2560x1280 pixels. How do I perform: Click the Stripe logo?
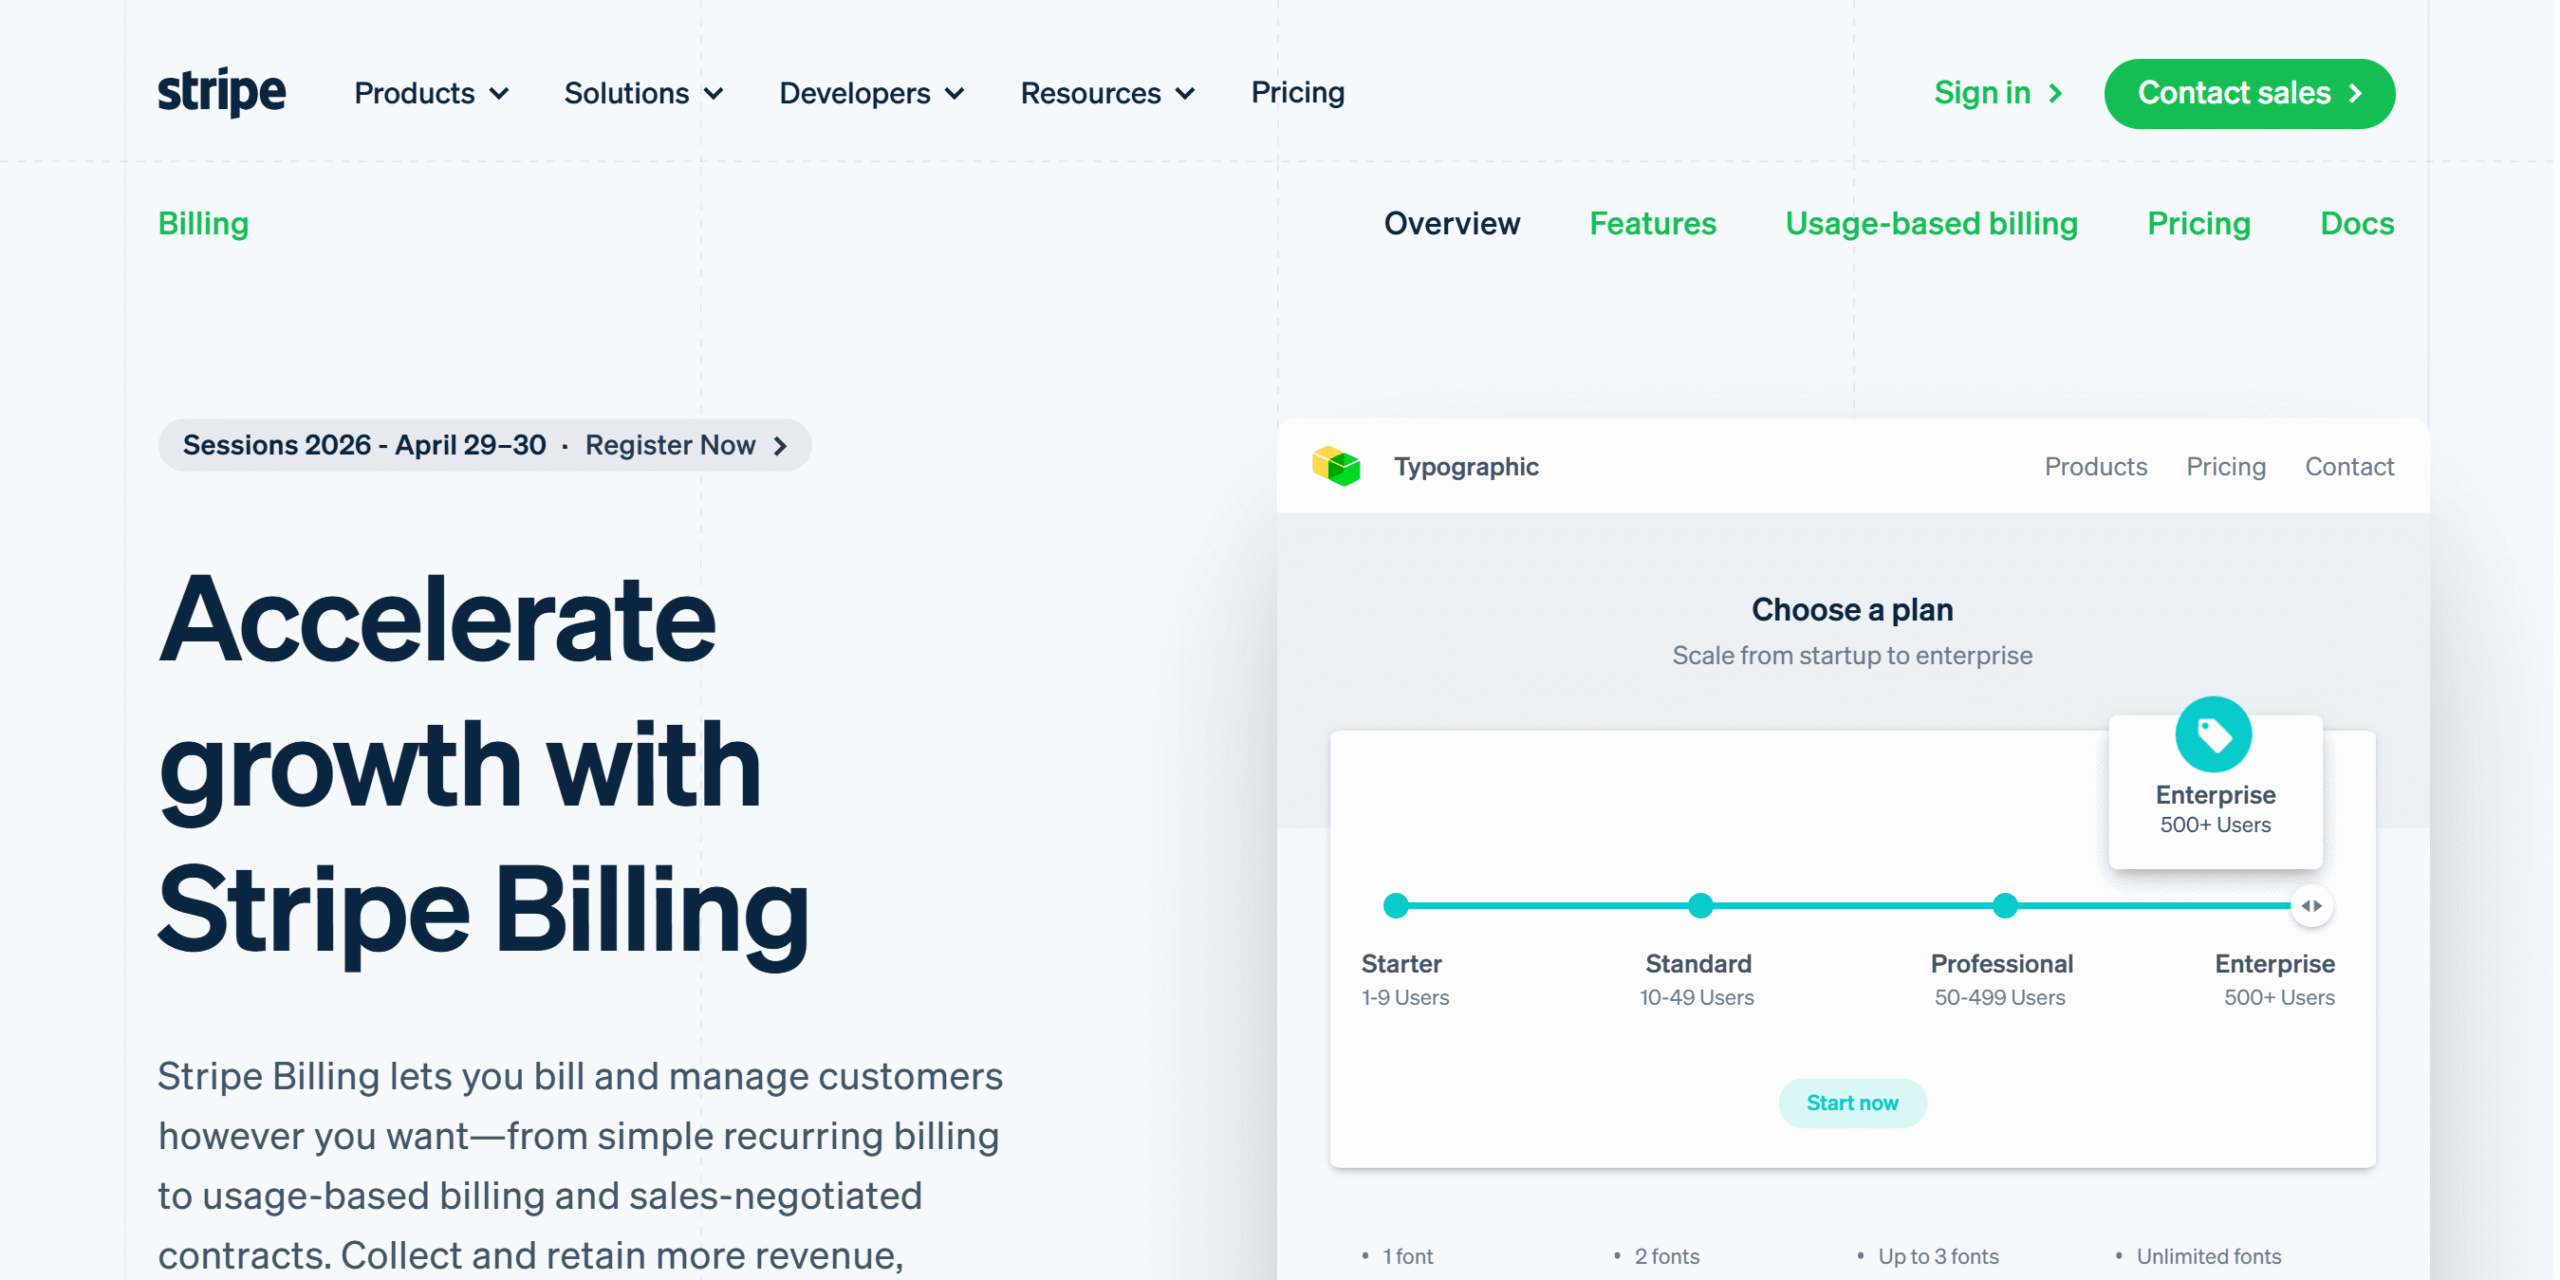pyautogui.click(x=221, y=93)
